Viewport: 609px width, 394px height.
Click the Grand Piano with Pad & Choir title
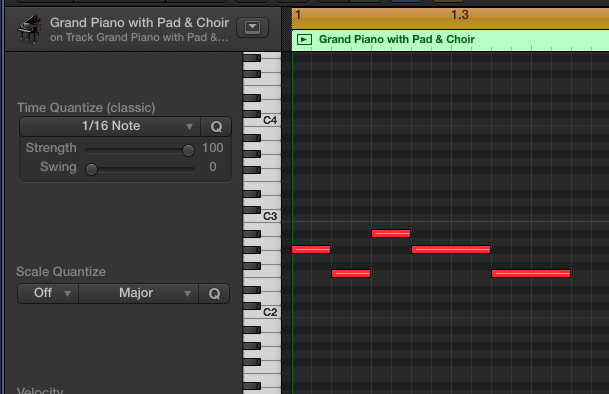(139, 23)
